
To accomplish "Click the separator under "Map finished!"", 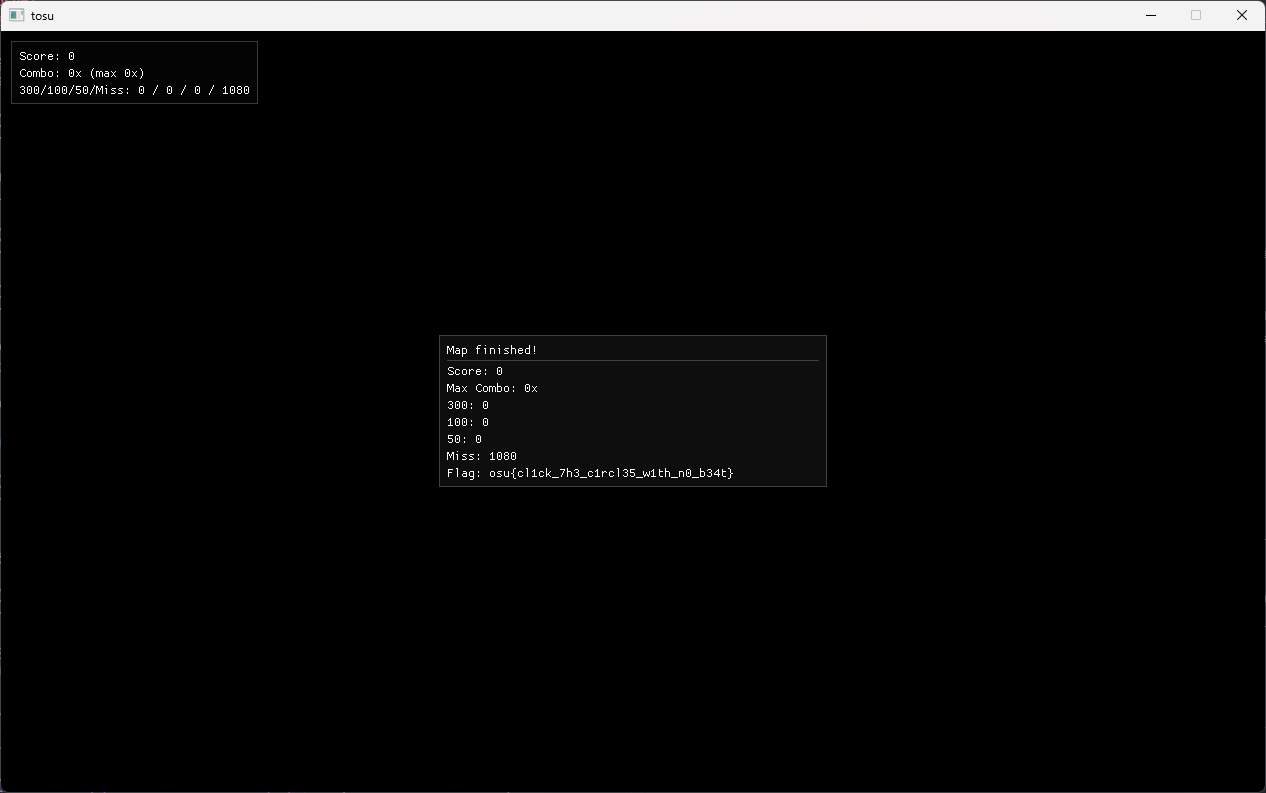I will pos(632,360).
